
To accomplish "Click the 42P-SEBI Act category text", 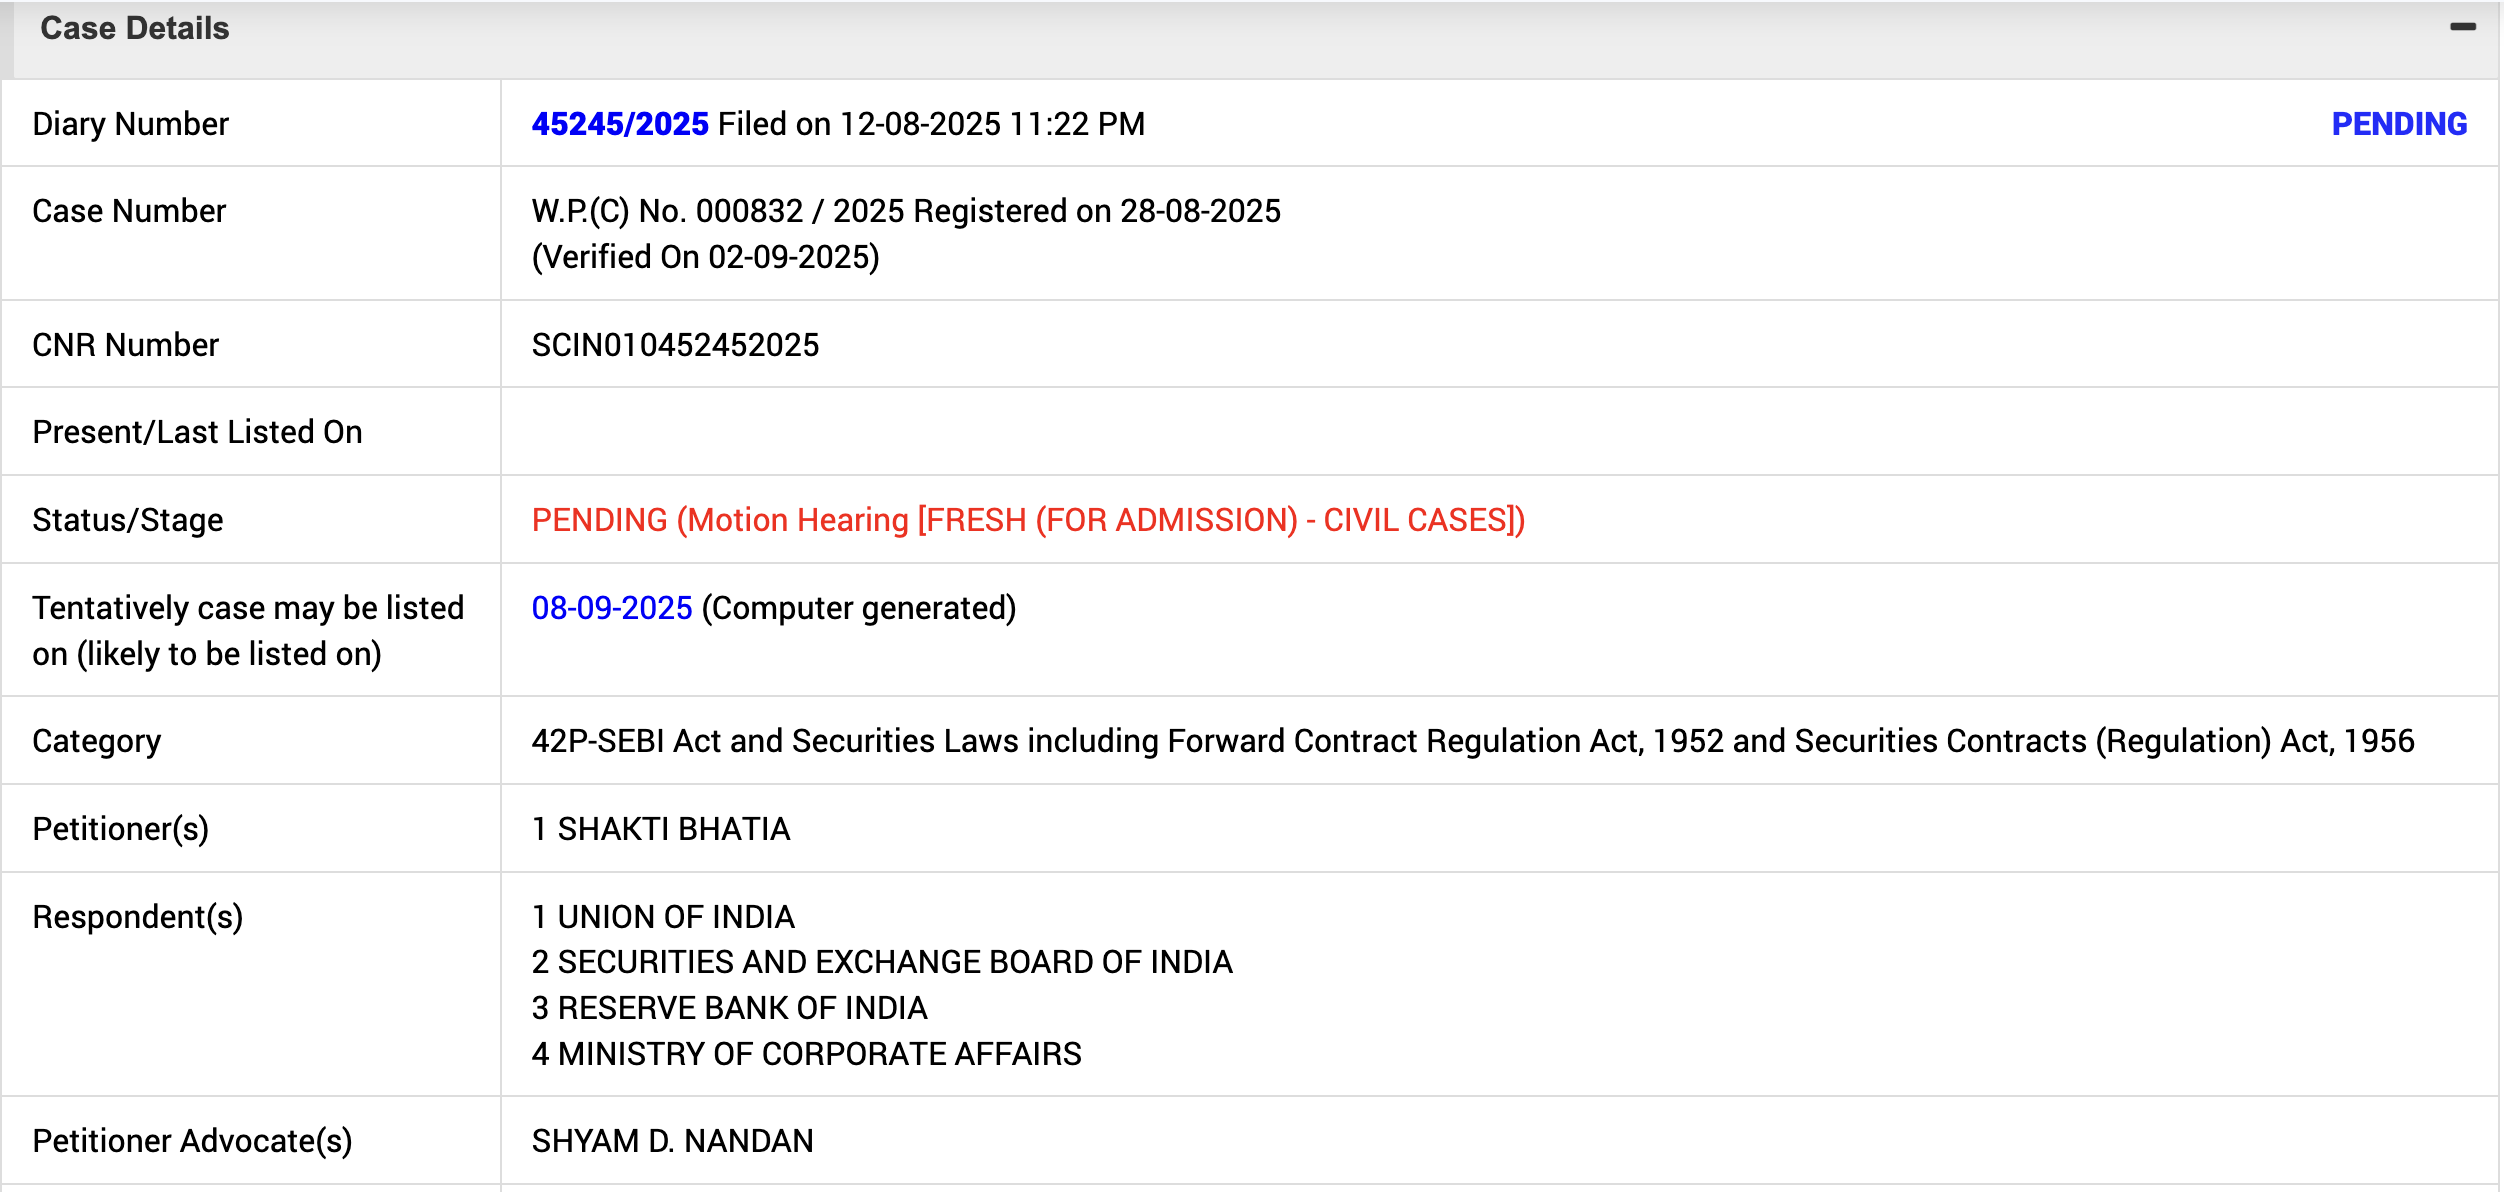I will (x=1472, y=741).
